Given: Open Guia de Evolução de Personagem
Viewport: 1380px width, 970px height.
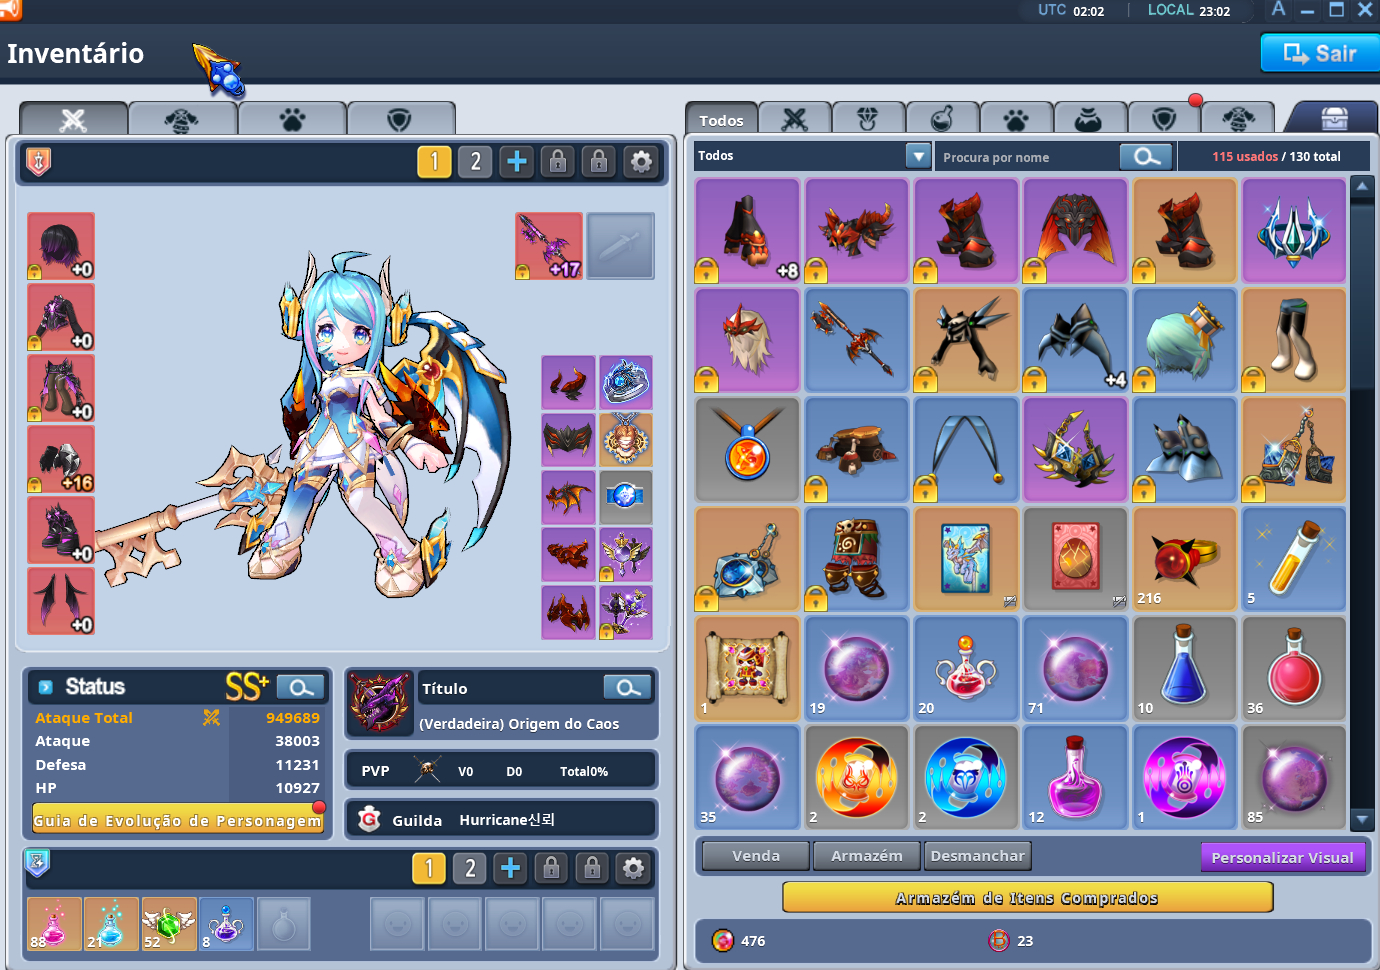Looking at the screenshot, I should [x=178, y=820].
